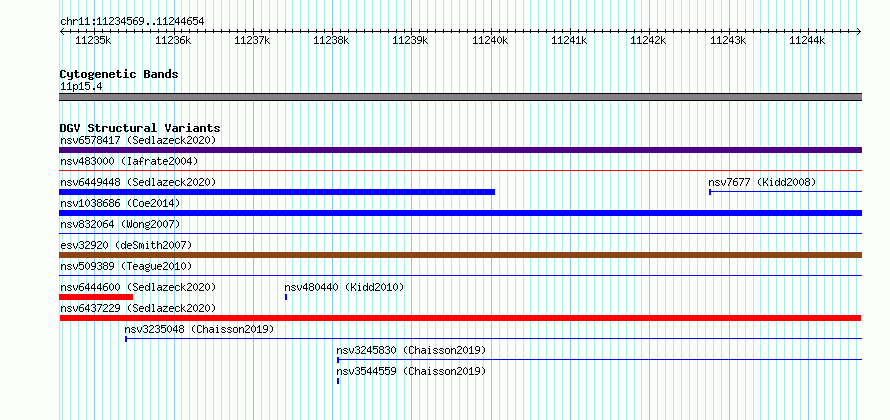Open esv32920 (deSmith2007) label
This screenshot has height=420, width=890.
pos(126,245)
